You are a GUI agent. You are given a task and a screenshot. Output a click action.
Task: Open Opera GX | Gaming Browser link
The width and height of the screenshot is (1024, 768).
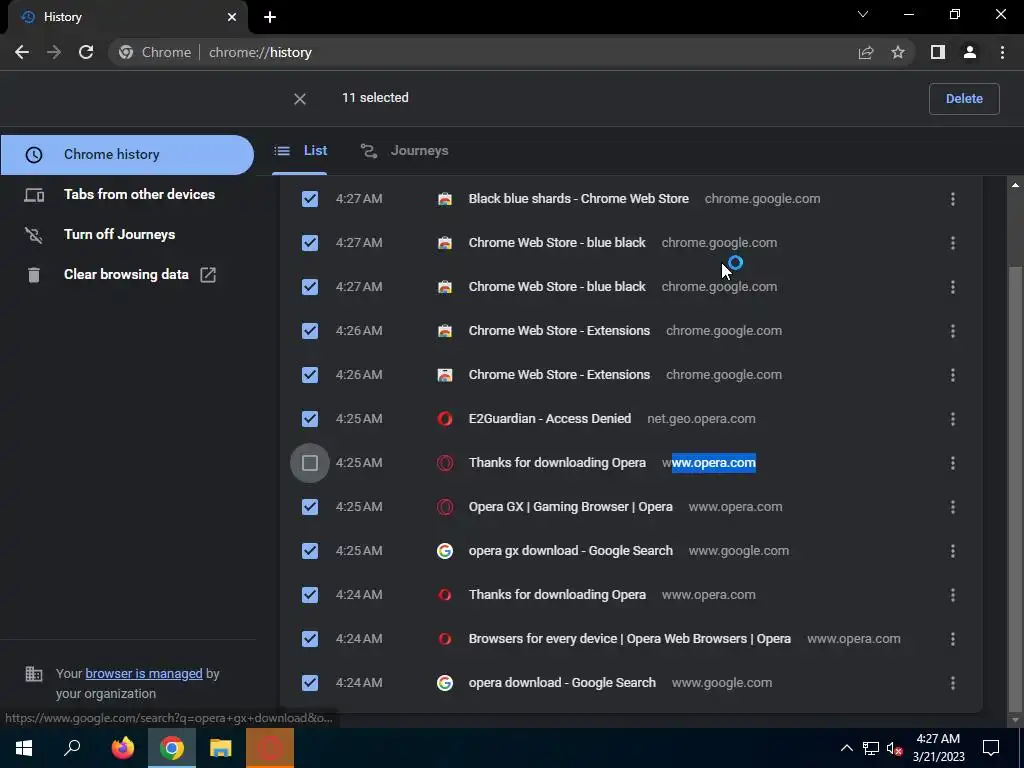coord(570,507)
